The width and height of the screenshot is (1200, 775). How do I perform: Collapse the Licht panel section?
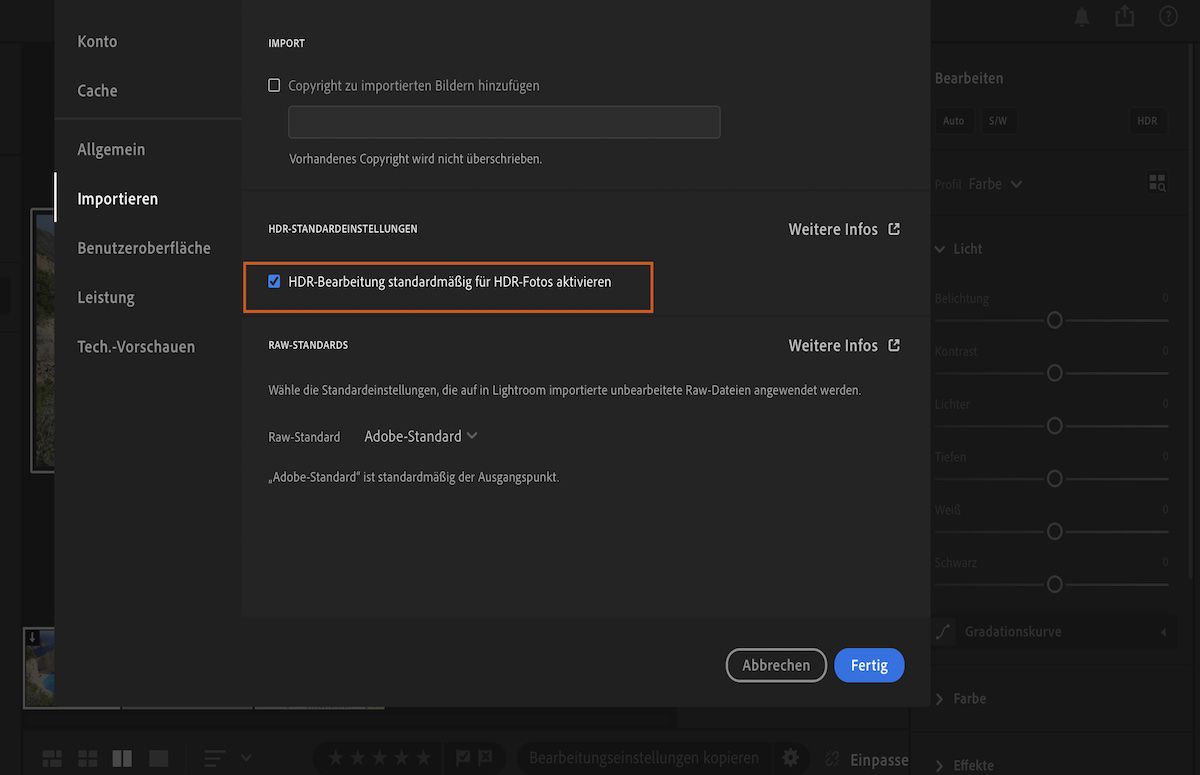[941, 248]
